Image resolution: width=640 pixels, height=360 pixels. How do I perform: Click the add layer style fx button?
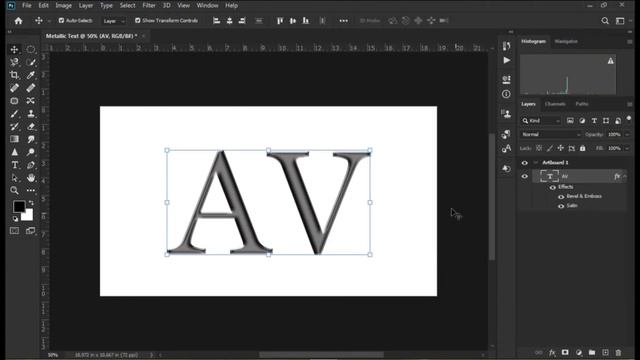click(x=552, y=353)
